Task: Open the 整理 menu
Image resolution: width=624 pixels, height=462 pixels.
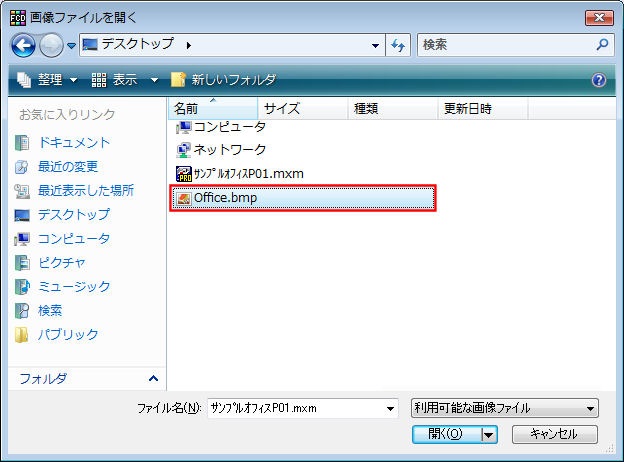Action: click(x=48, y=80)
